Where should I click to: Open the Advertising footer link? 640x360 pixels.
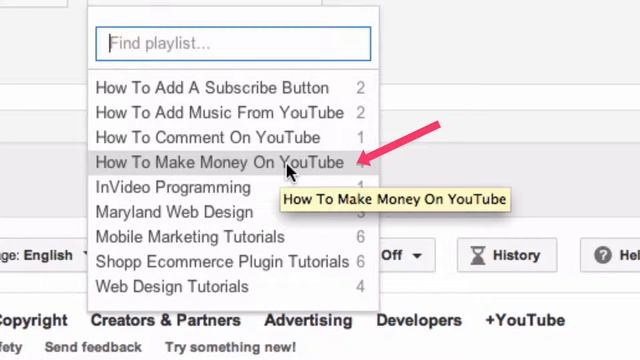pyautogui.click(x=309, y=320)
